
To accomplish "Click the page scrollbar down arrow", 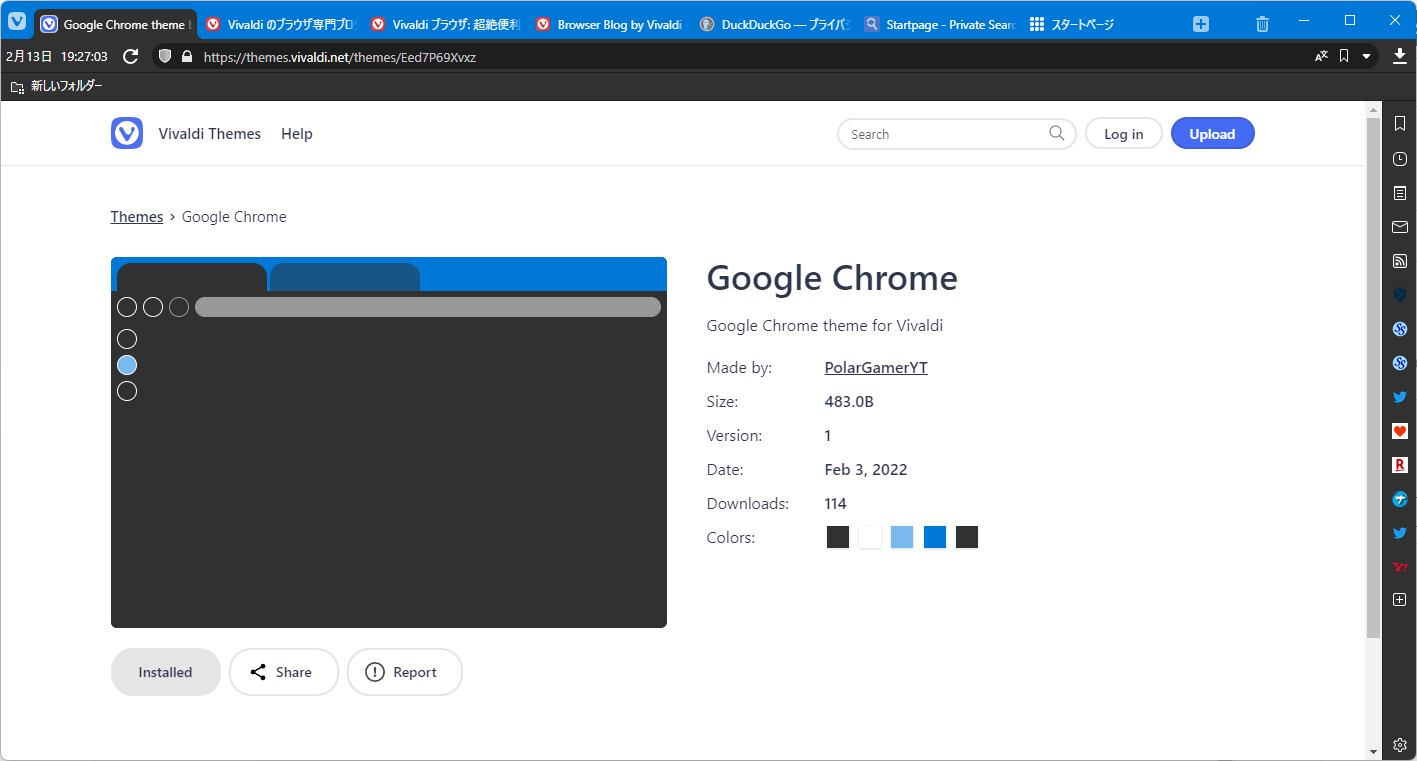I will coord(1373,751).
